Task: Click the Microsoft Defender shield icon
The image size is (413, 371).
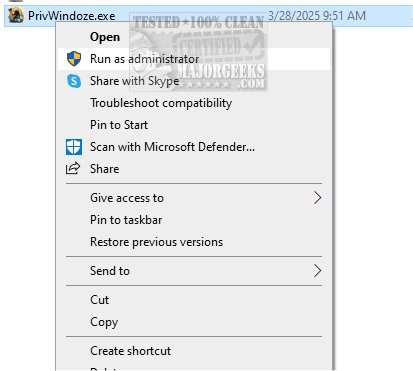Action: [74, 147]
